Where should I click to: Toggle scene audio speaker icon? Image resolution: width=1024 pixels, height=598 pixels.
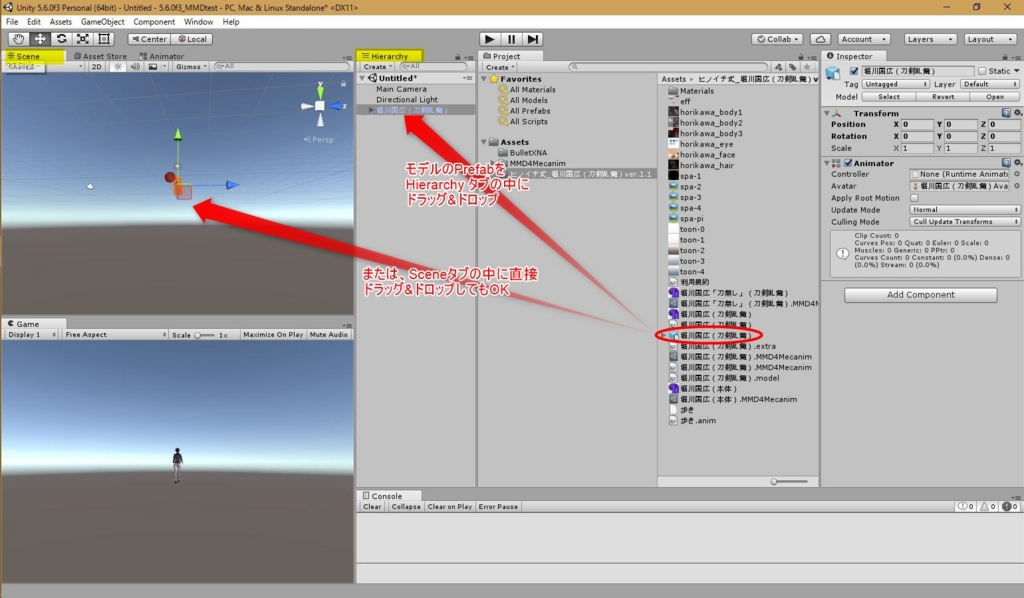click(x=135, y=67)
